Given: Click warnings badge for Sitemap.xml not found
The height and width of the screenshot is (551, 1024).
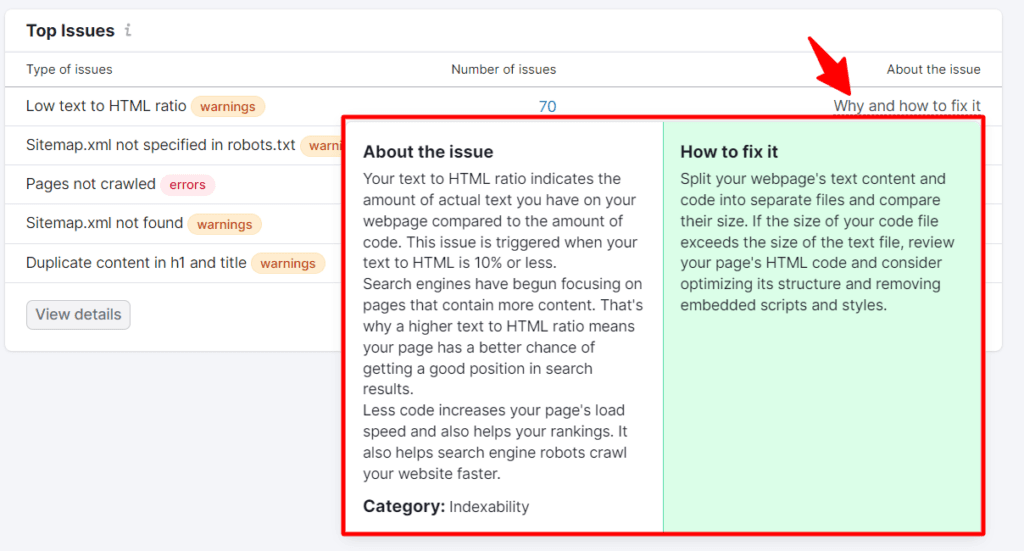Looking at the screenshot, I should [x=225, y=224].
